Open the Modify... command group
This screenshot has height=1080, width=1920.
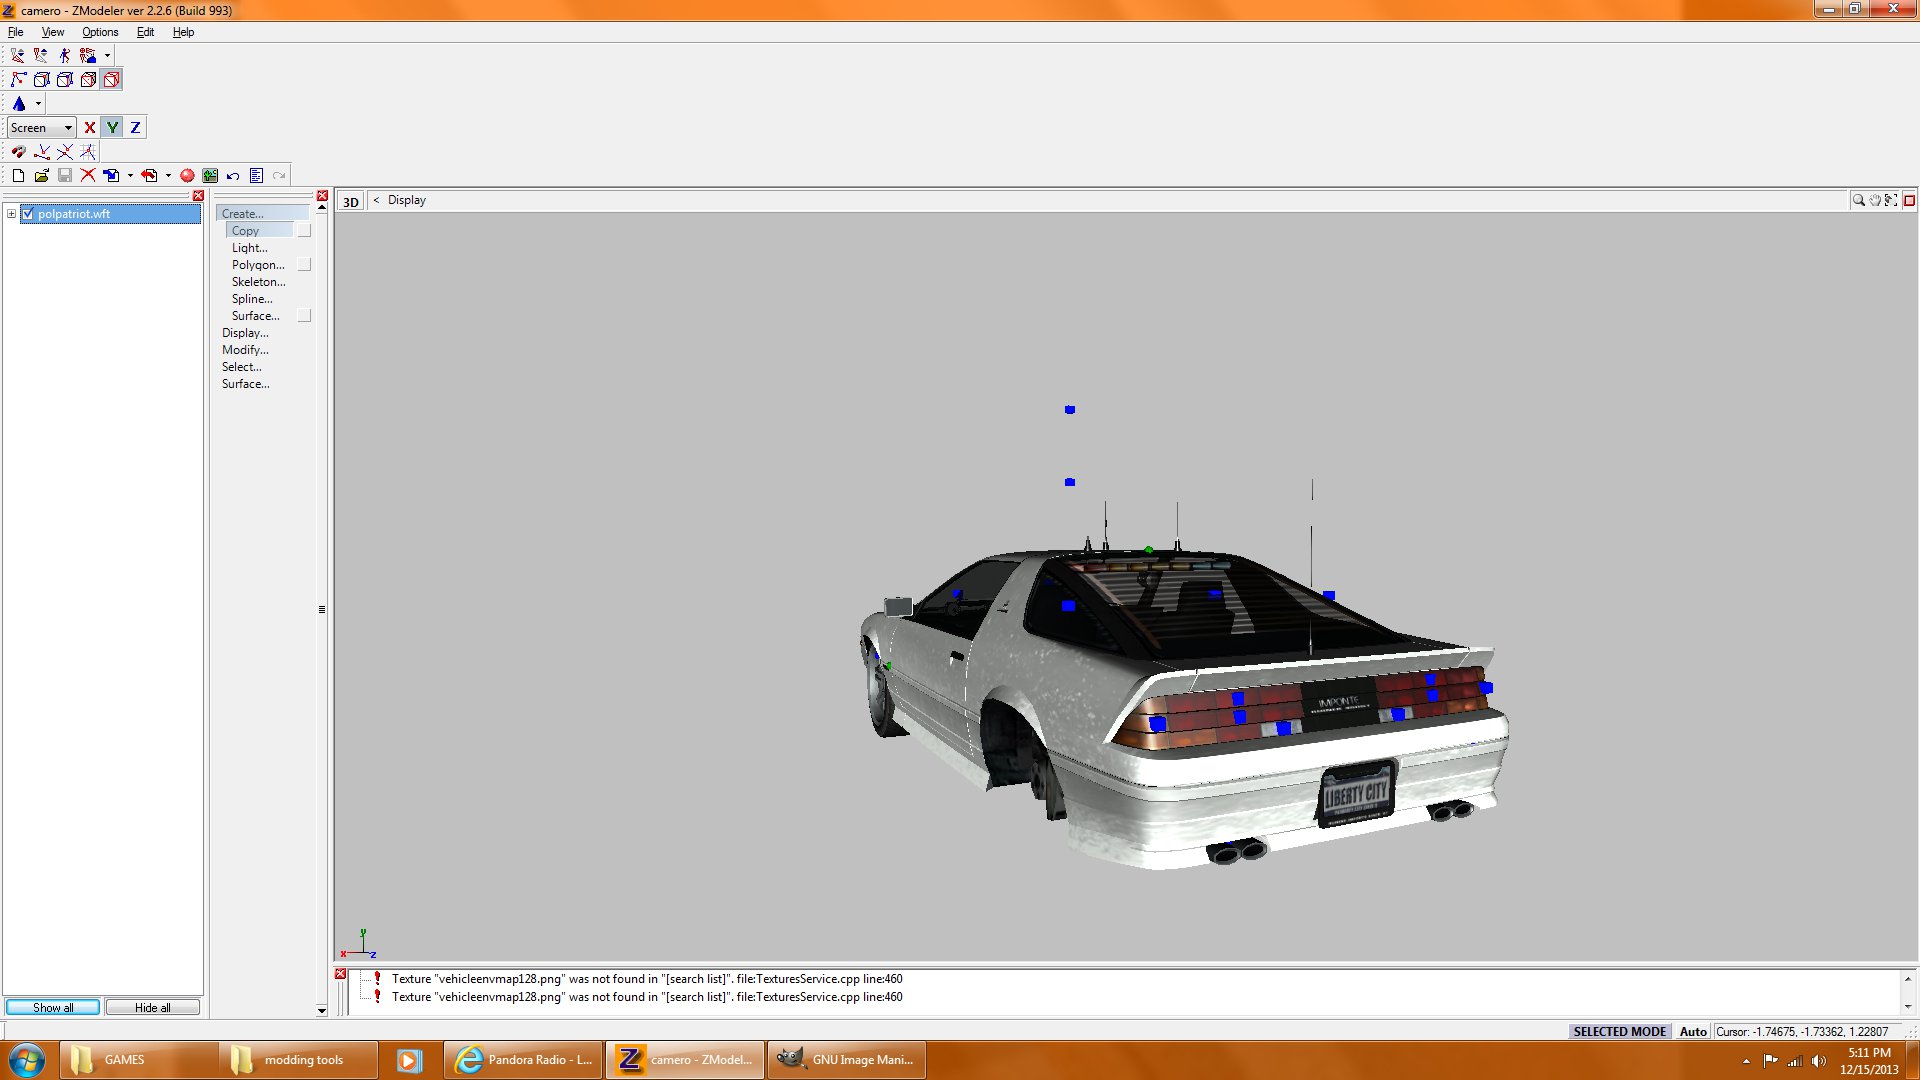[x=245, y=349]
